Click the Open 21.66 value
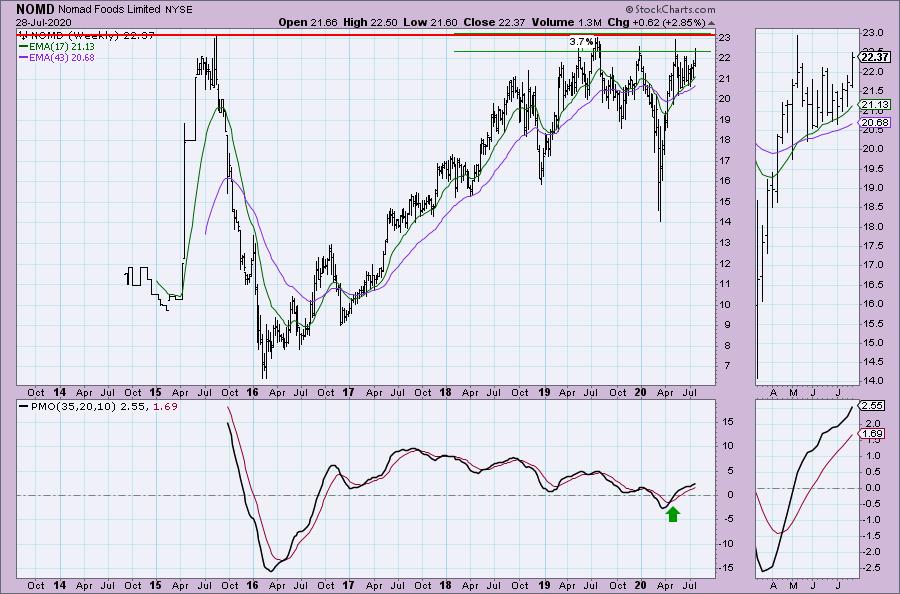 point(308,22)
